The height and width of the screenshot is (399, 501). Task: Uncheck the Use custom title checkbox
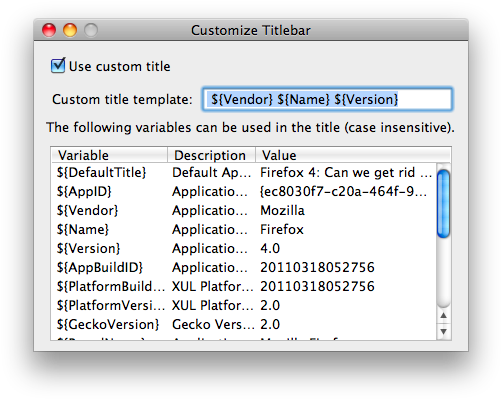click(58, 65)
